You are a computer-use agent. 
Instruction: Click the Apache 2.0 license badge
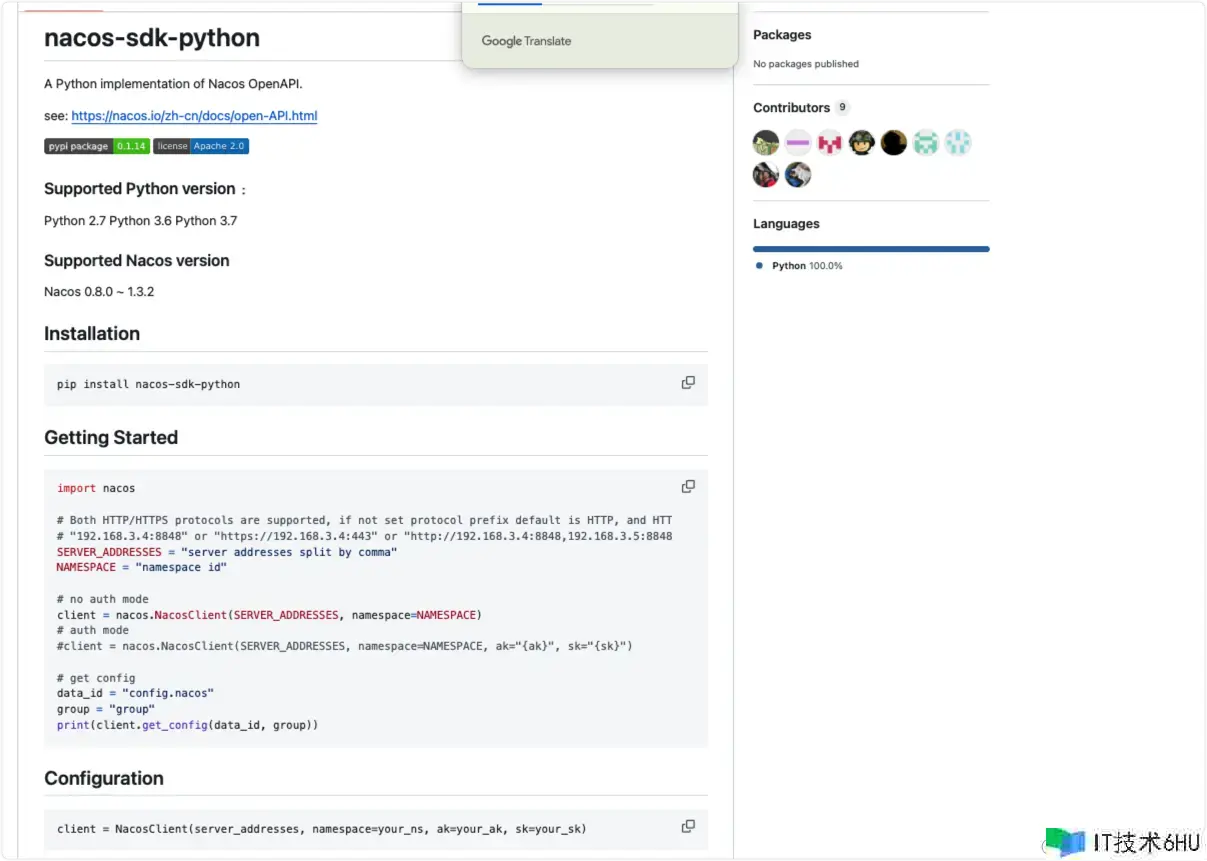pyautogui.click(x=201, y=146)
